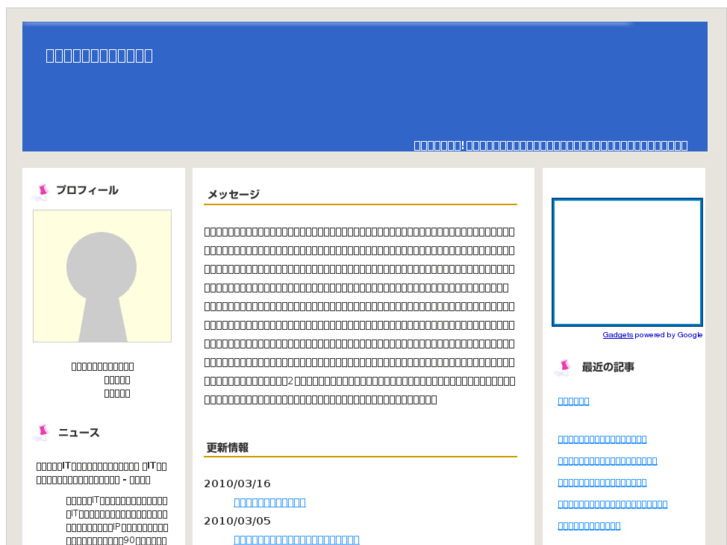Click the tagline text at the header's bottom right

coord(550,145)
